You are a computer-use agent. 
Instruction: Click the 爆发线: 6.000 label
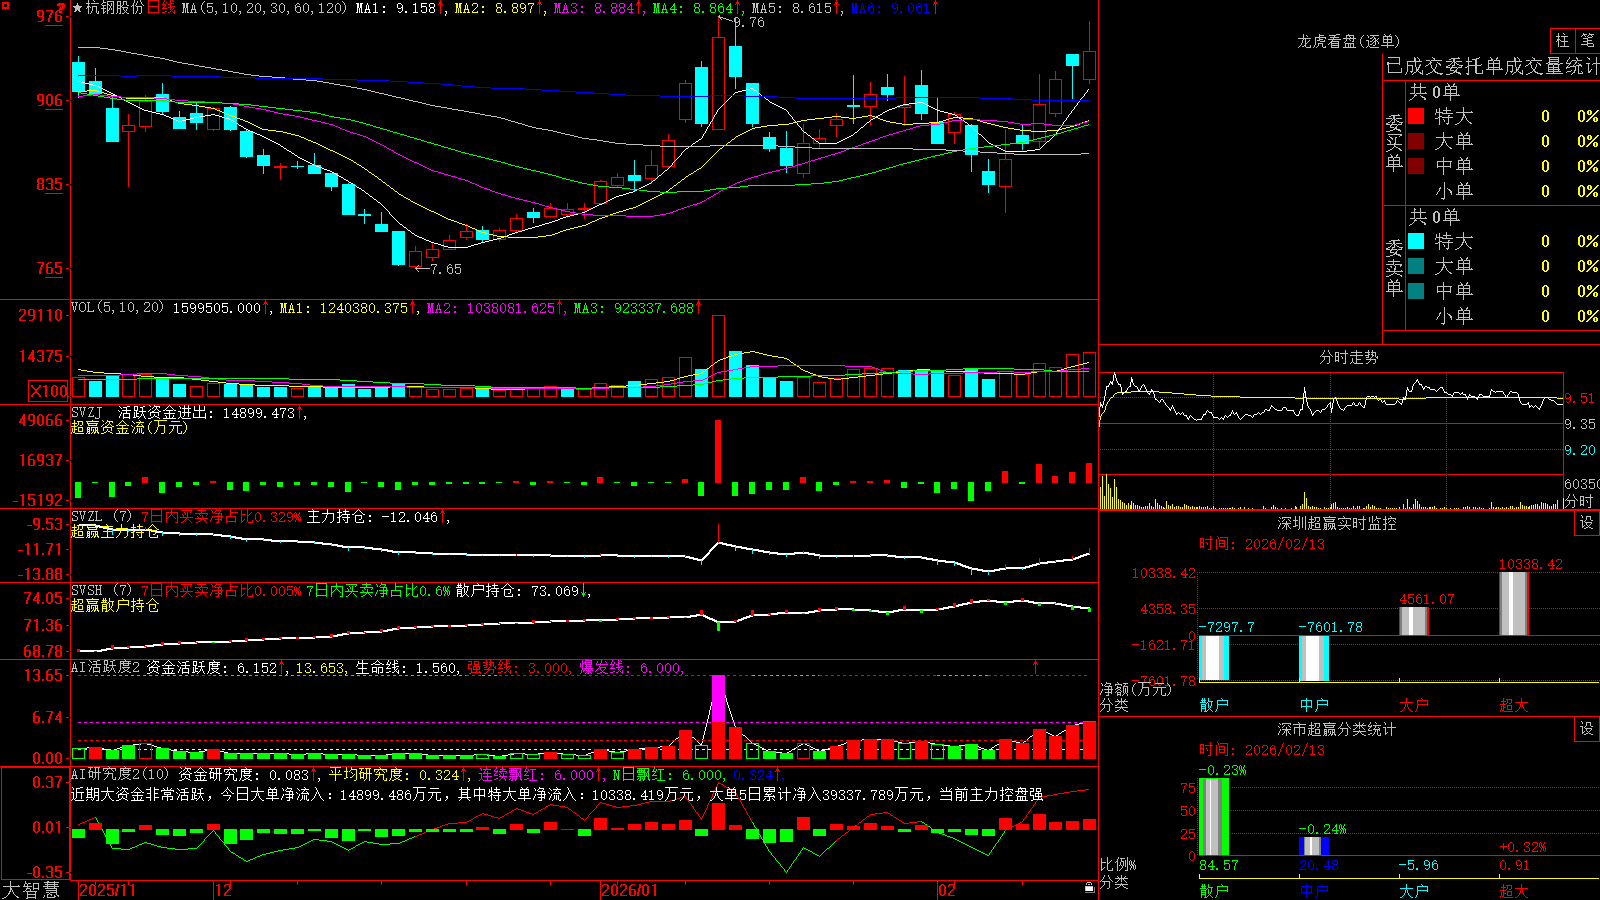(x=630, y=668)
